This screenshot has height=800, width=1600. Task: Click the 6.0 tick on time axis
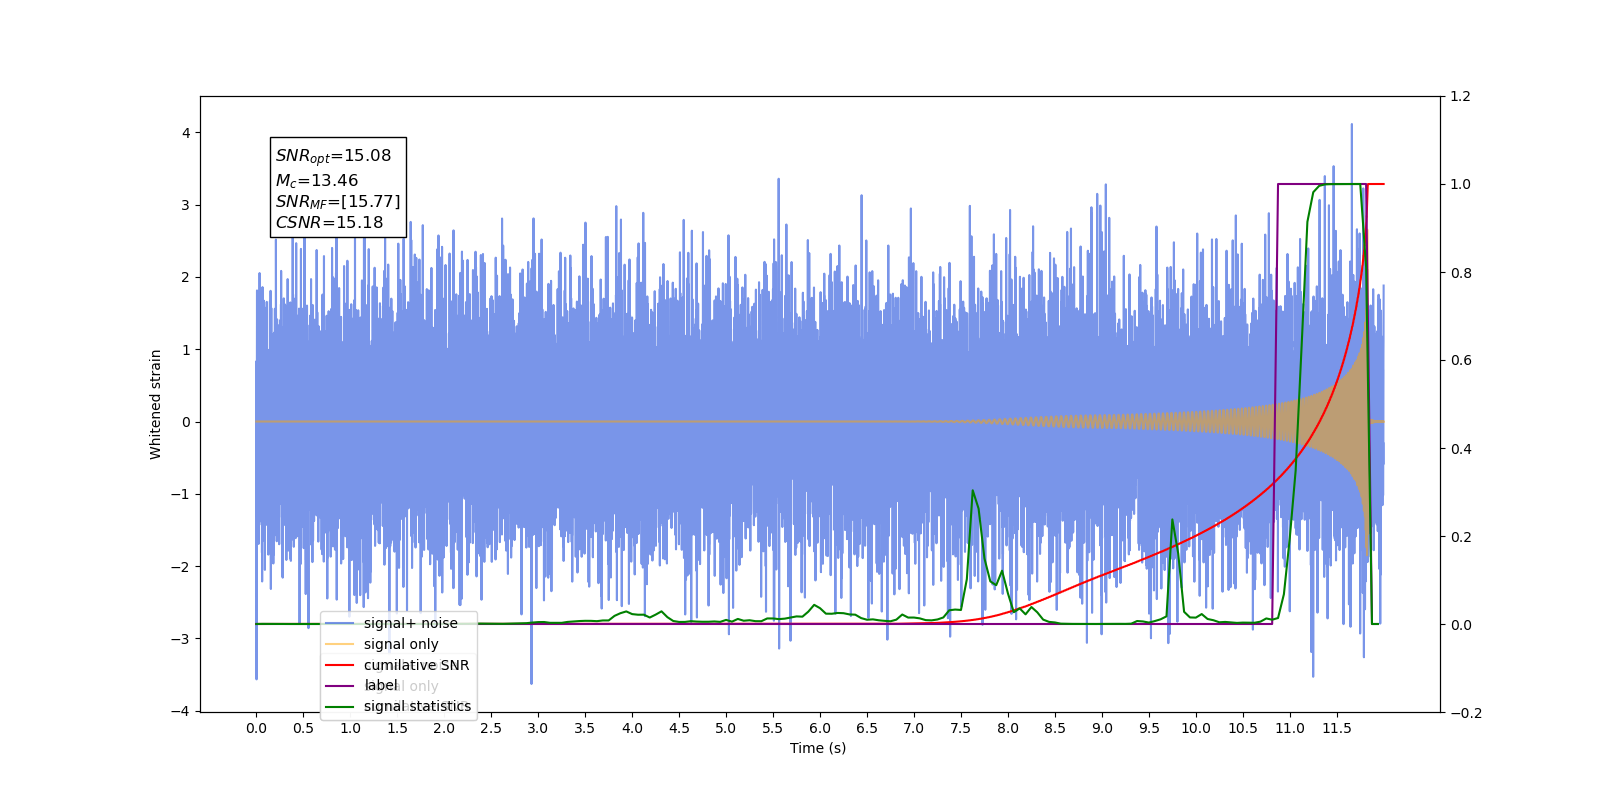[820, 728]
